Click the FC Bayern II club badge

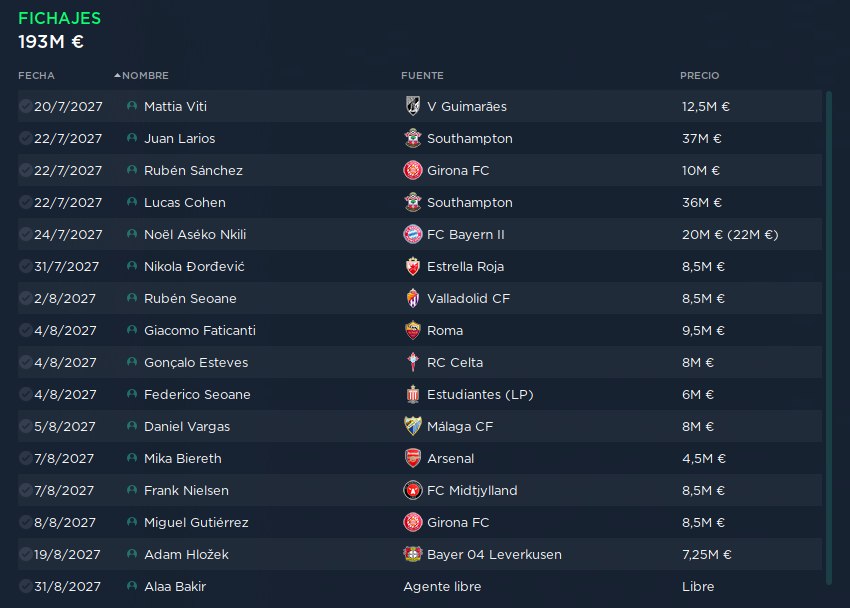coord(413,234)
